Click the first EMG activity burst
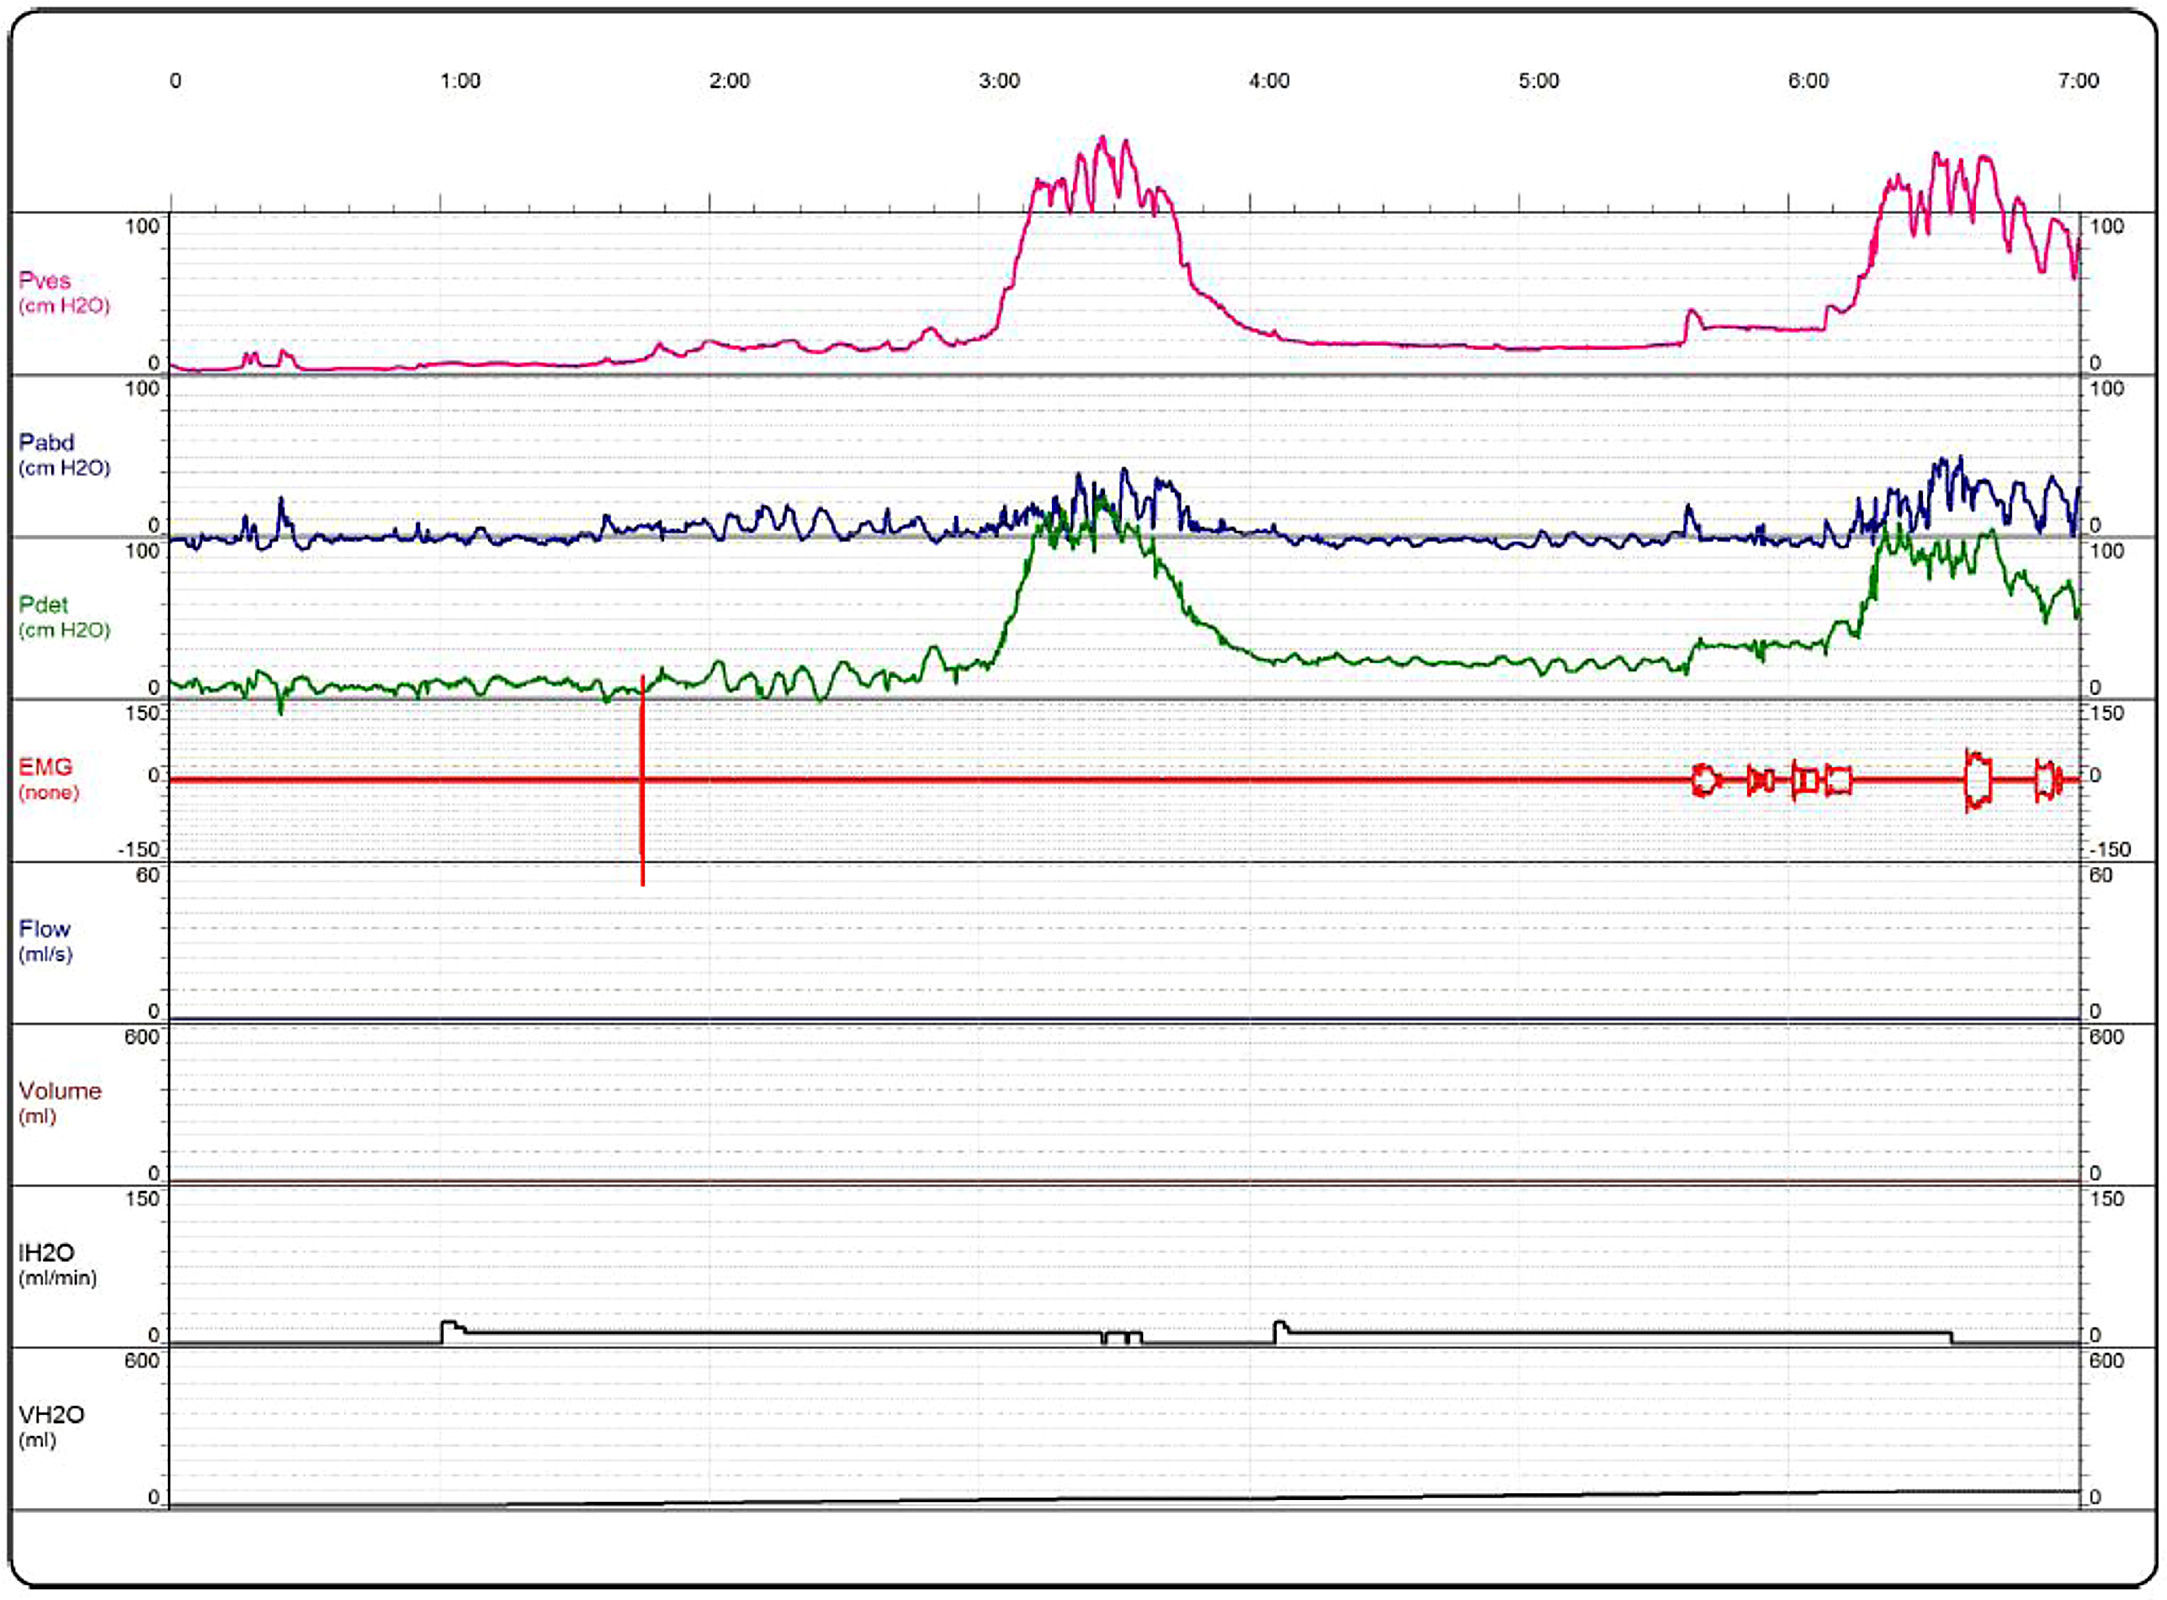The width and height of the screenshot is (2167, 1600). tap(1705, 779)
